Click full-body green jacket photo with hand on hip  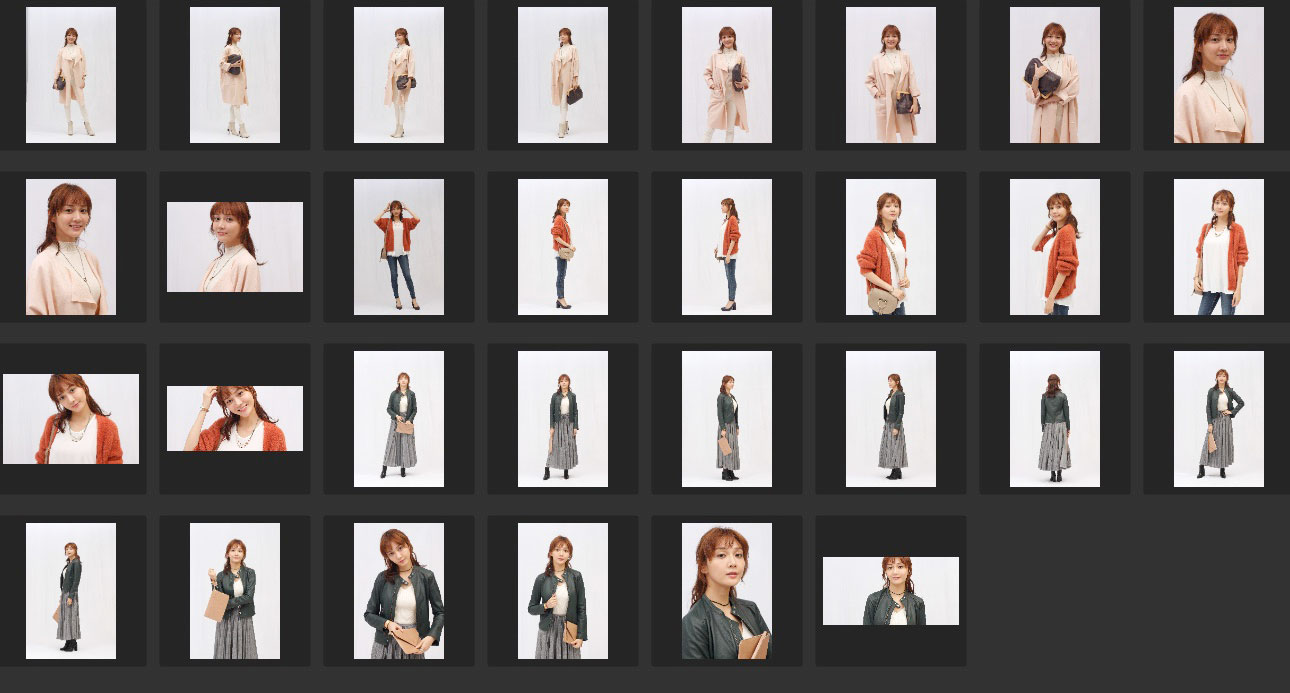click(x=1218, y=419)
